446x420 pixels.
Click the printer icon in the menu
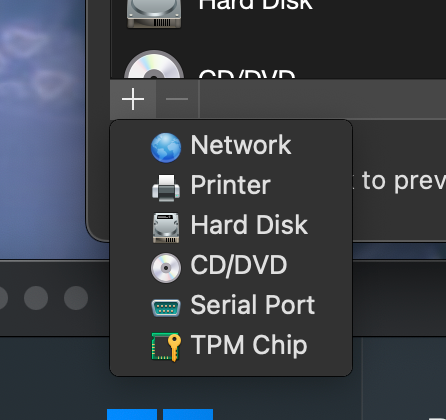(166, 188)
